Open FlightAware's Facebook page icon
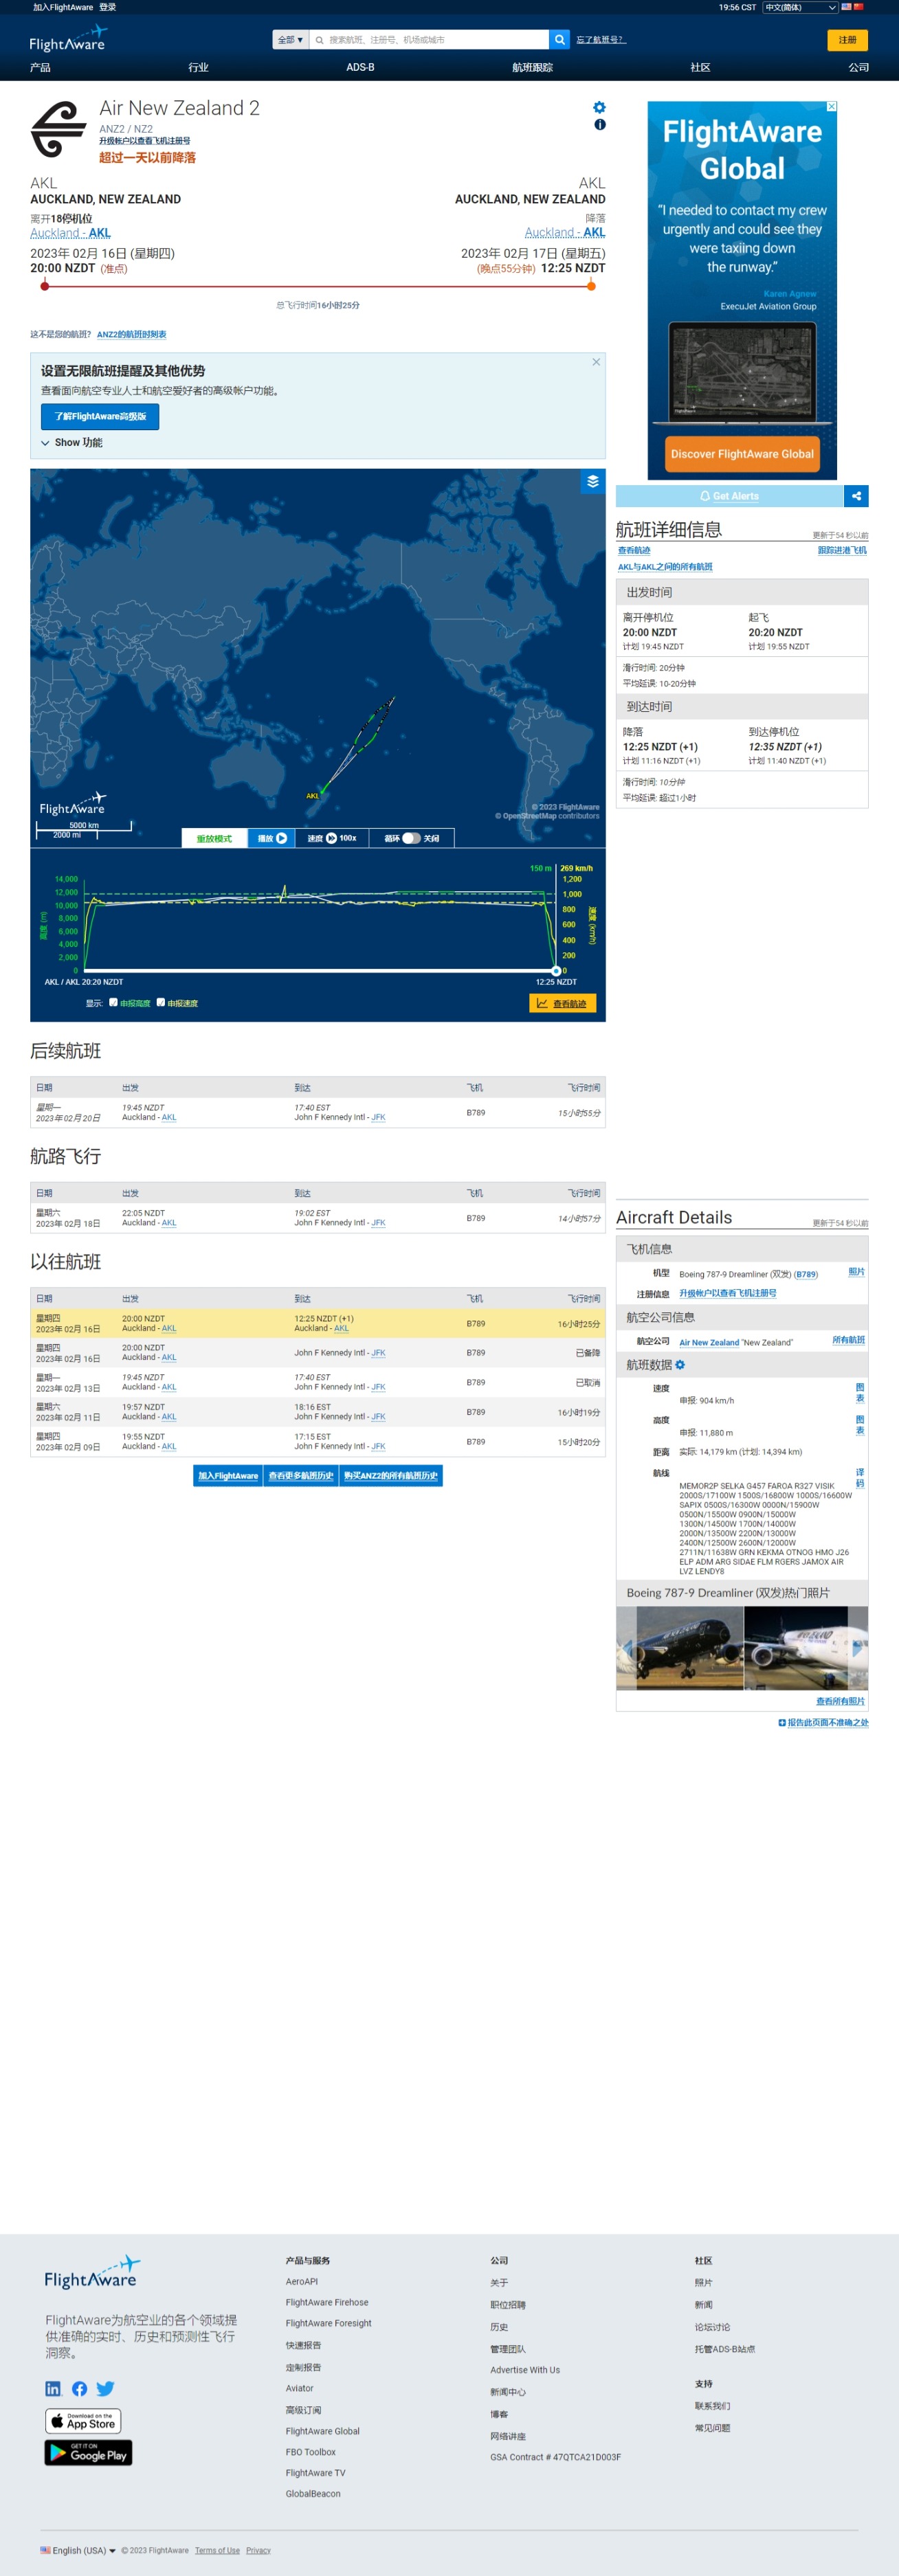This screenshot has width=899, height=2576. 79,2389
